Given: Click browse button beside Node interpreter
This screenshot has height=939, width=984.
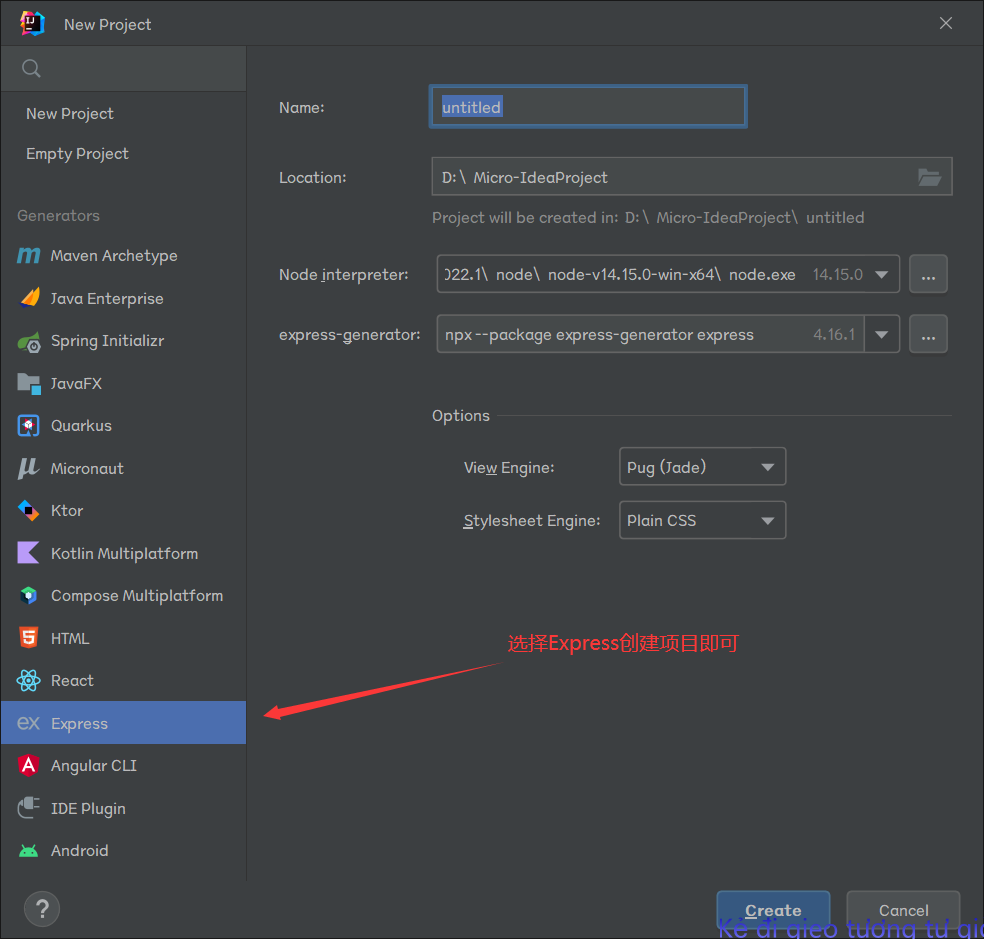Looking at the screenshot, I should click(928, 274).
